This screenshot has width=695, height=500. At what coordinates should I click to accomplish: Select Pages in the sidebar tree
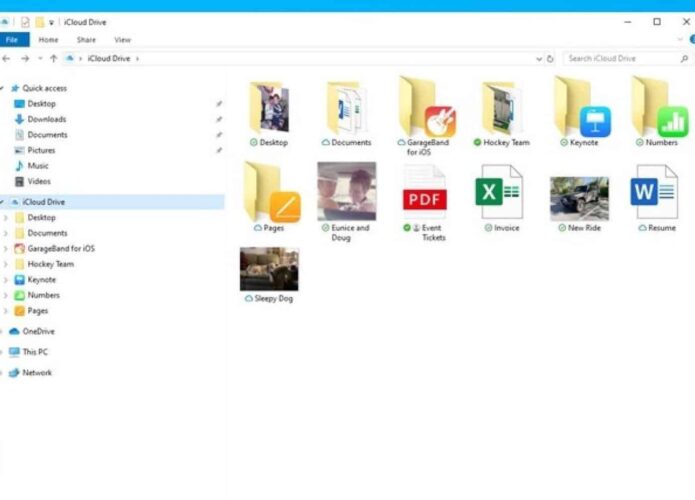38,311
